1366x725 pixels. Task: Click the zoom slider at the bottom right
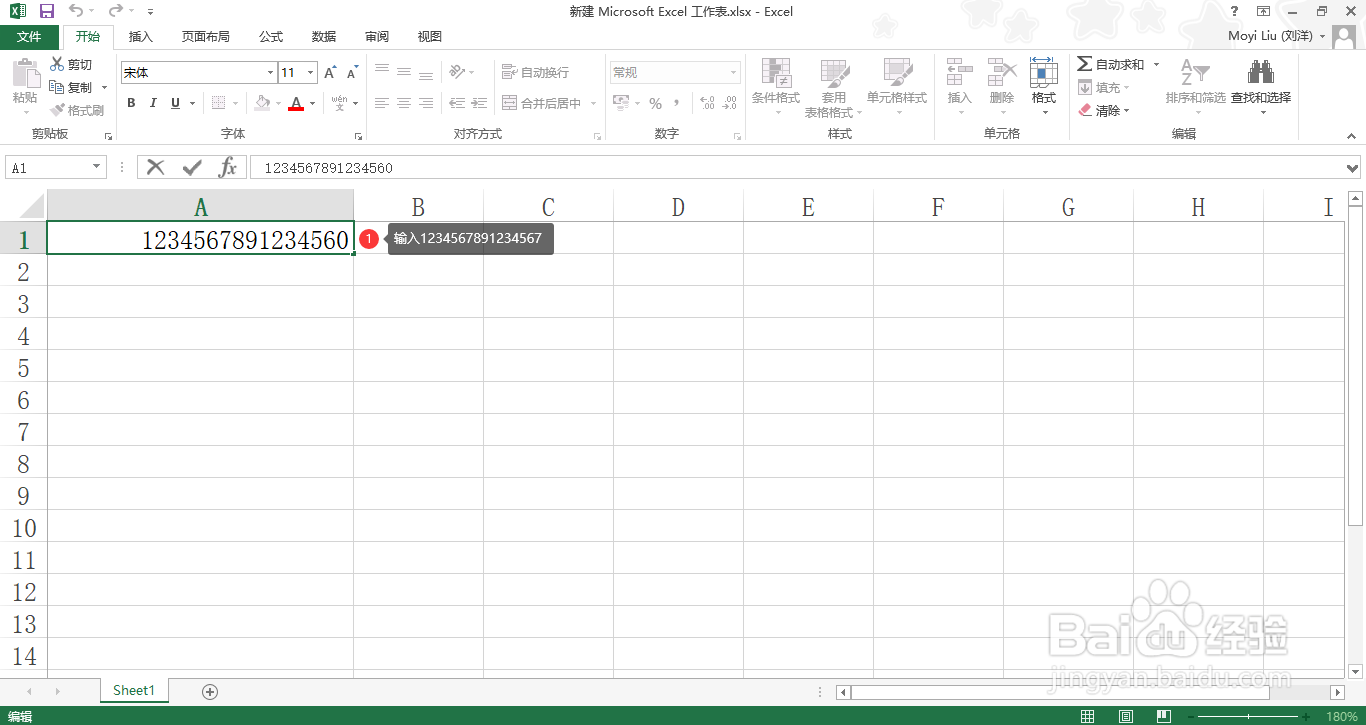pos(1248,716)
